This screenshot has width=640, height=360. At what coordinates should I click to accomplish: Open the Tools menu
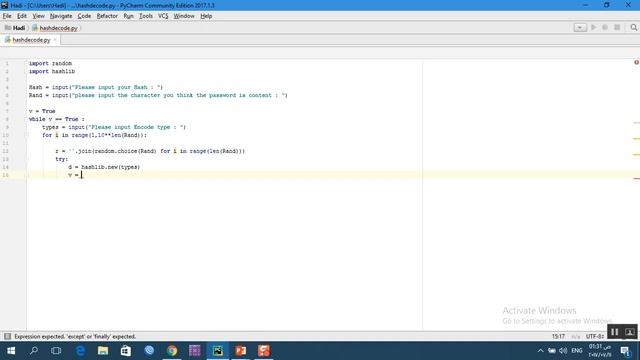[146, 16]
